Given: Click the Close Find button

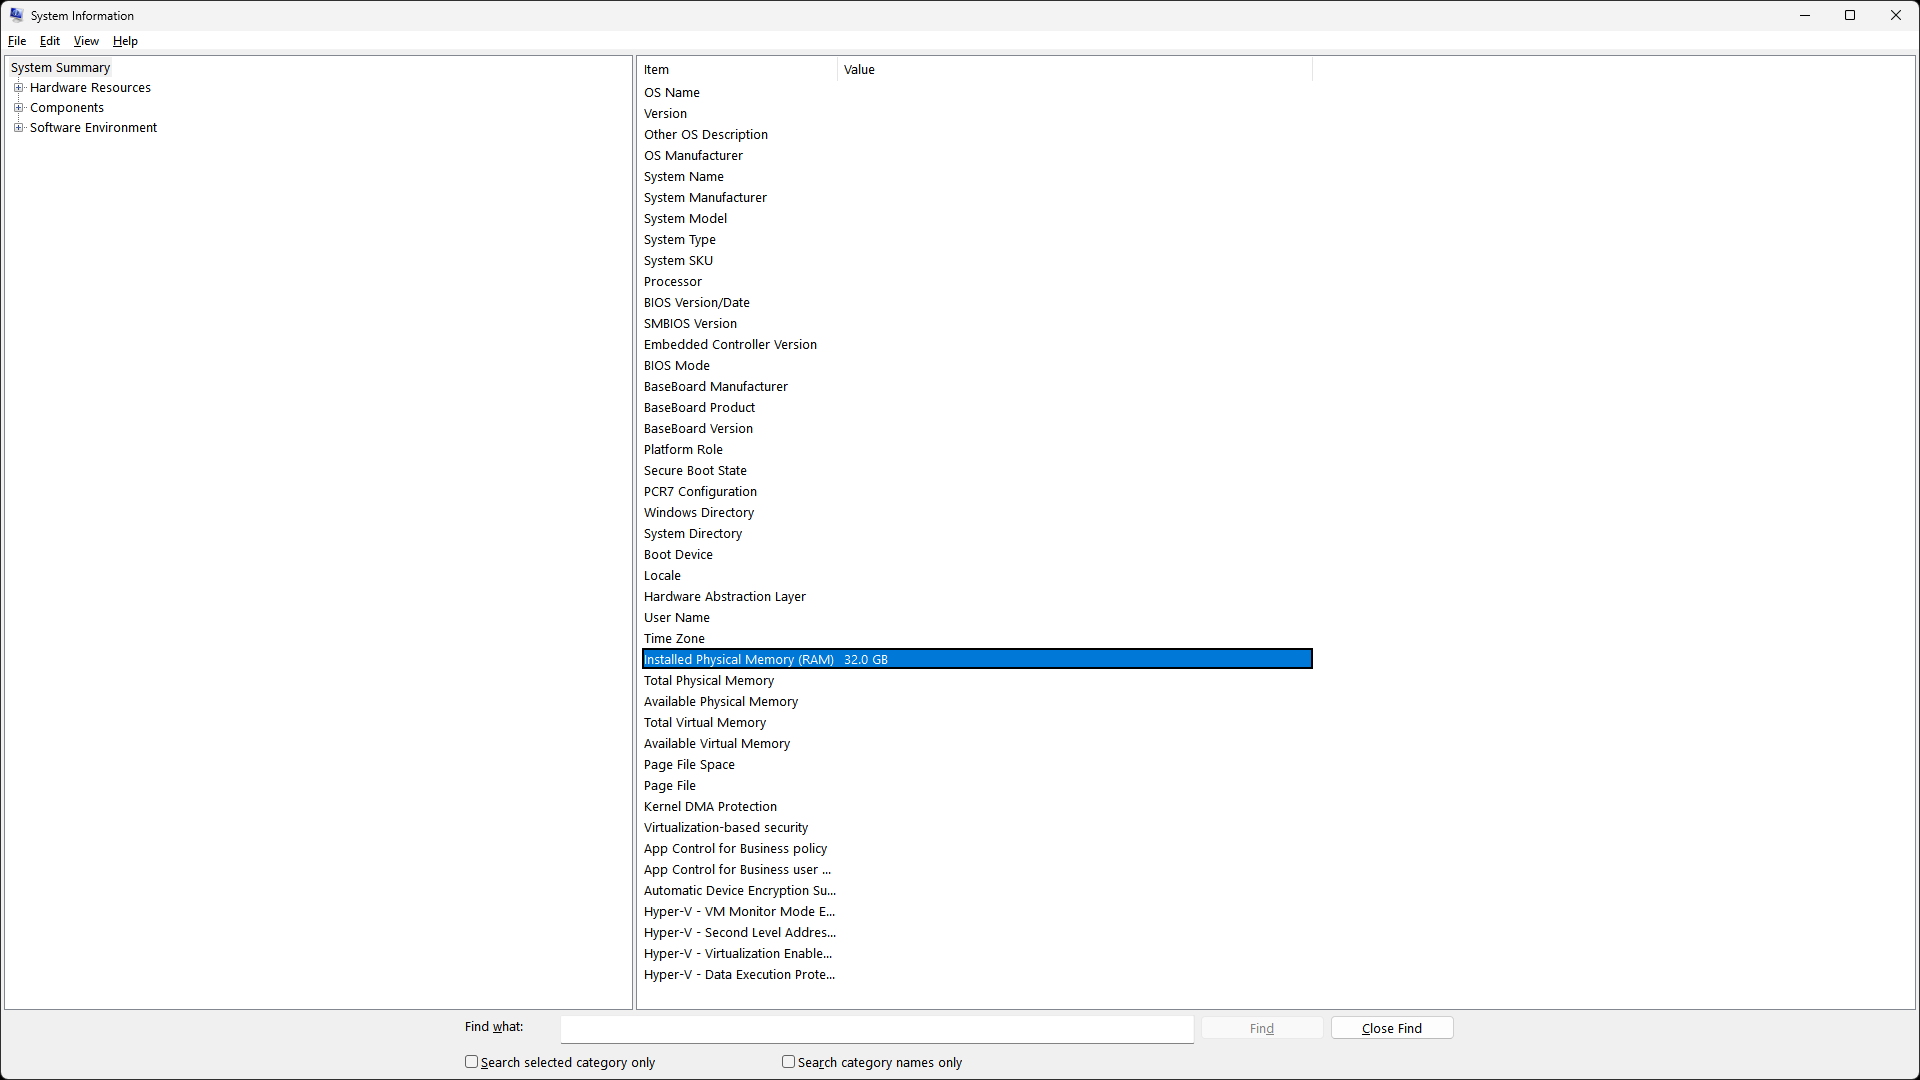Looking at the screenshot, I should (x=1392, y=1028).
